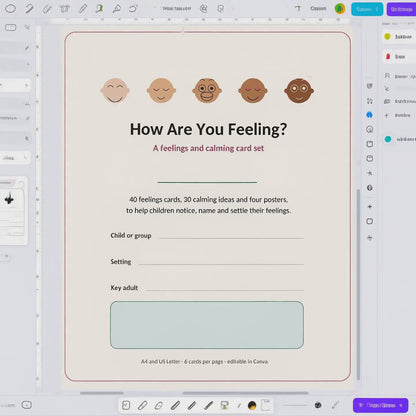Click the diagonal line tool beside the purple bottom button
Image resolution: width=416 pixels, height=416 pixels.
click(x=335, y=405)
